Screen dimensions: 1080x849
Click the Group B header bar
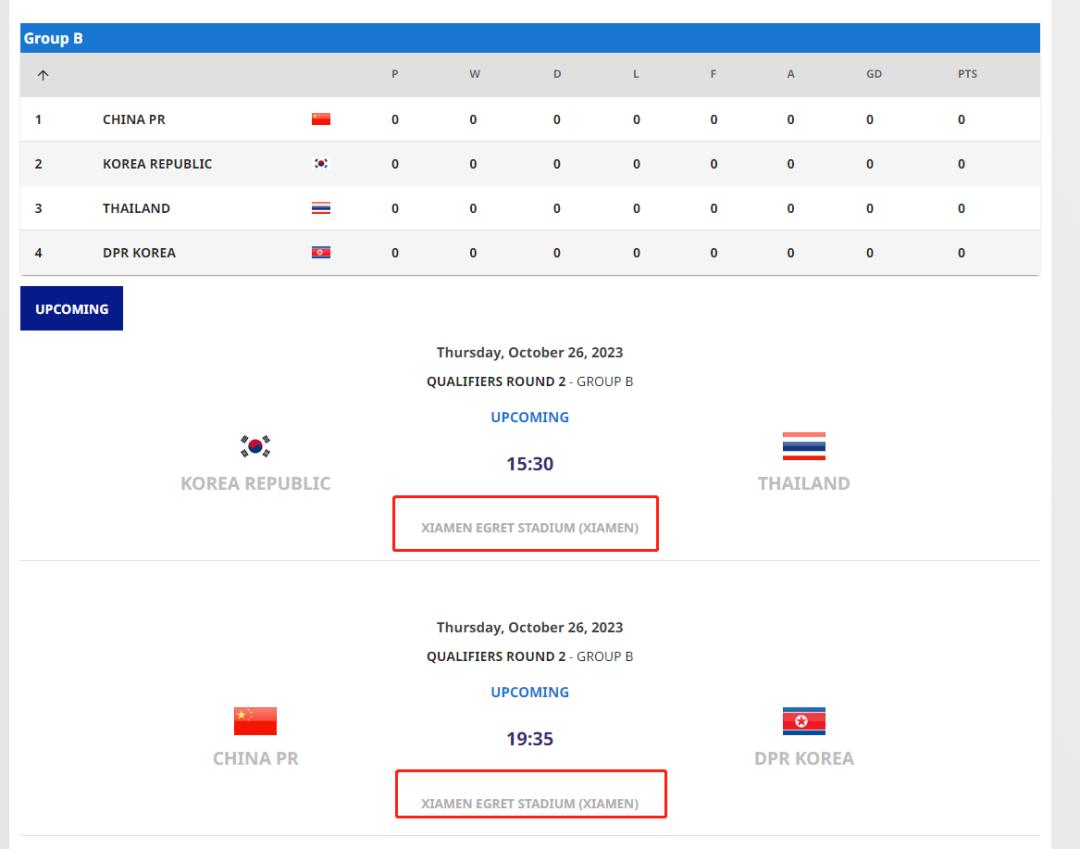[530, 39]
